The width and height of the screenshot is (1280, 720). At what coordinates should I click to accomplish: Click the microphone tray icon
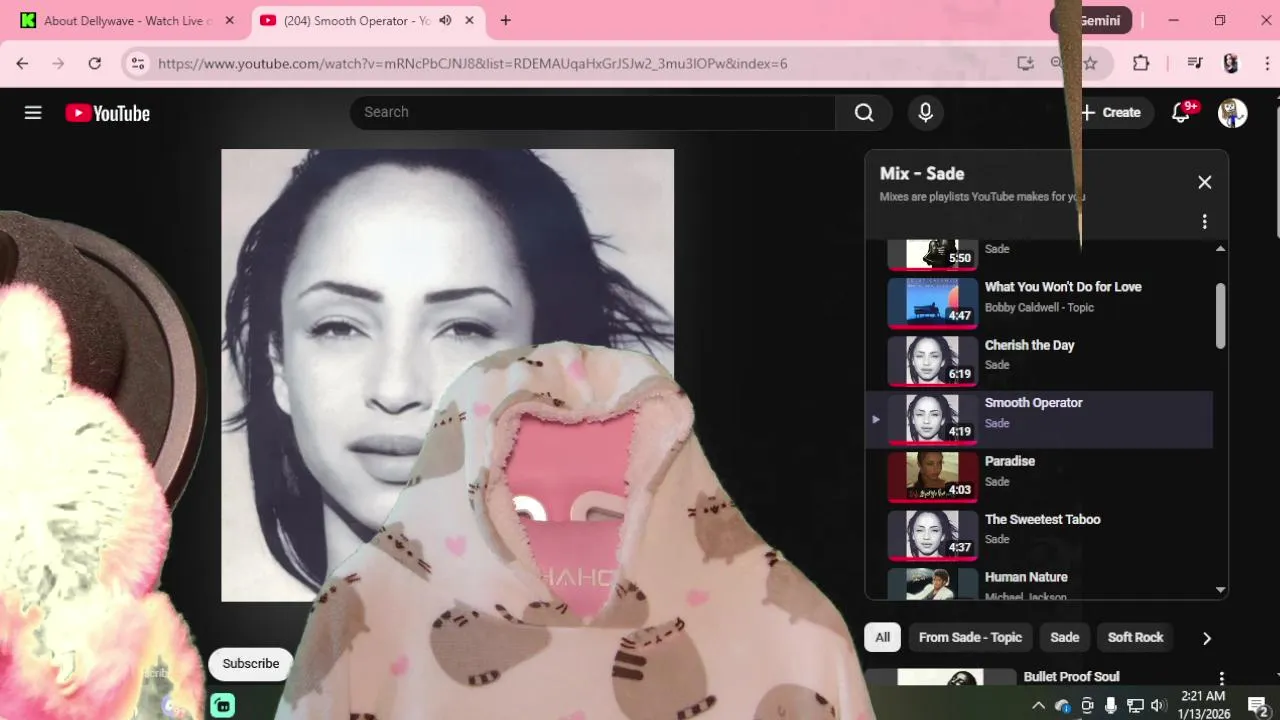[1111, 706]
